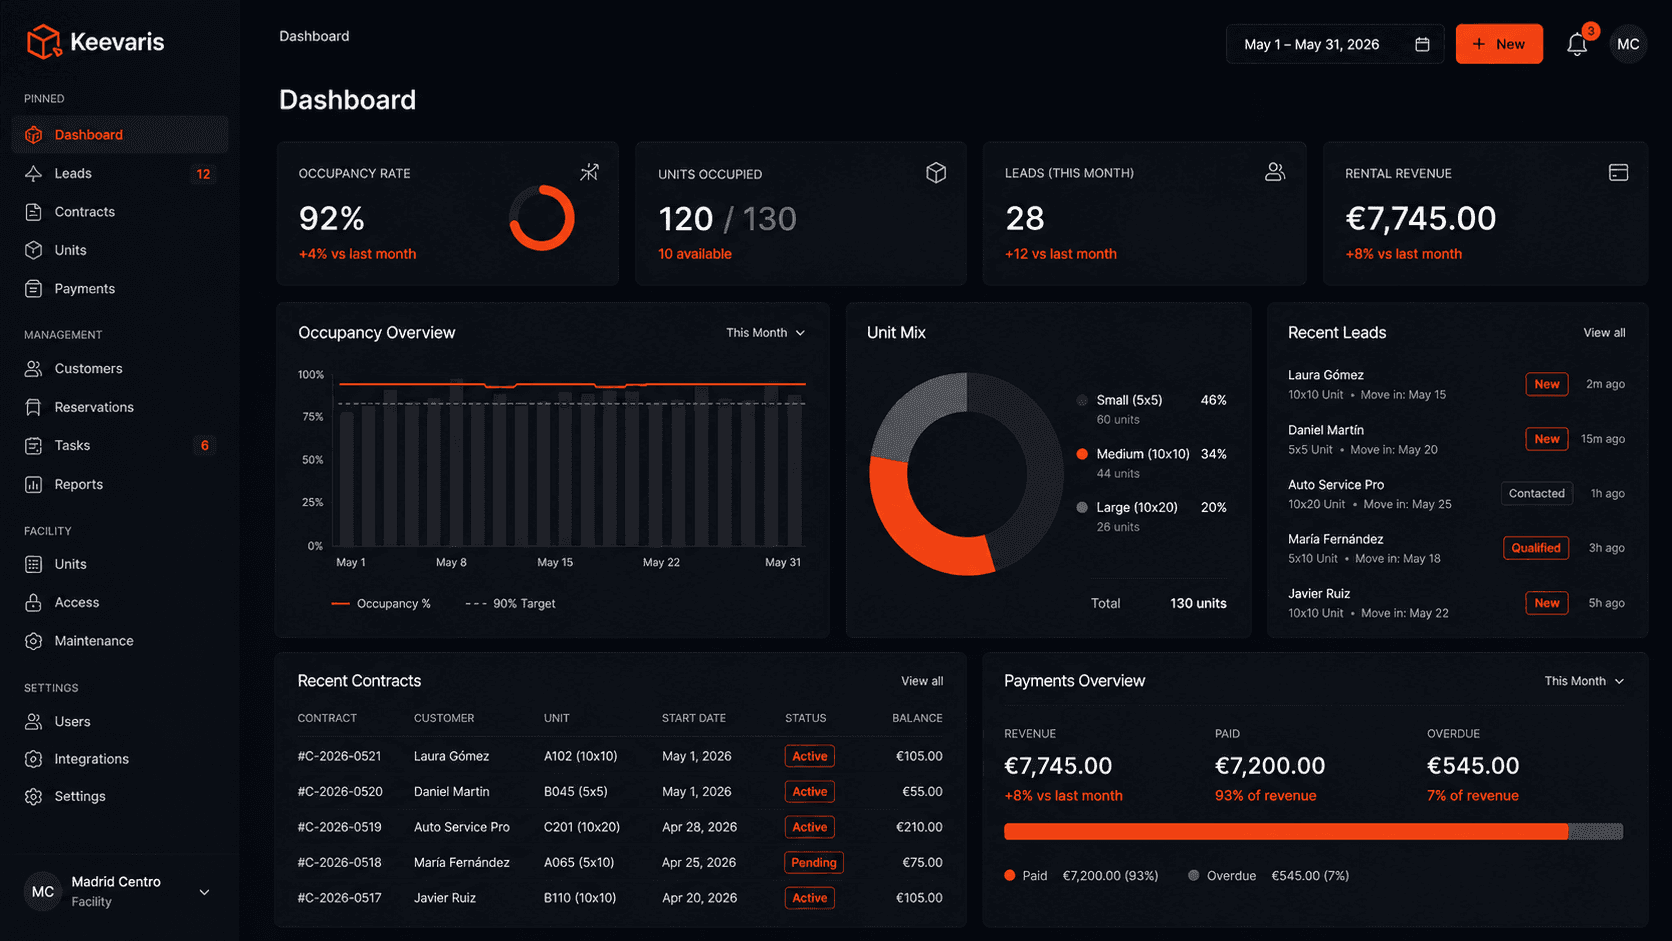This screenshot has height=941, width=1672.
Task: Click the Contracts document icon
Action: tap(34, 212)
